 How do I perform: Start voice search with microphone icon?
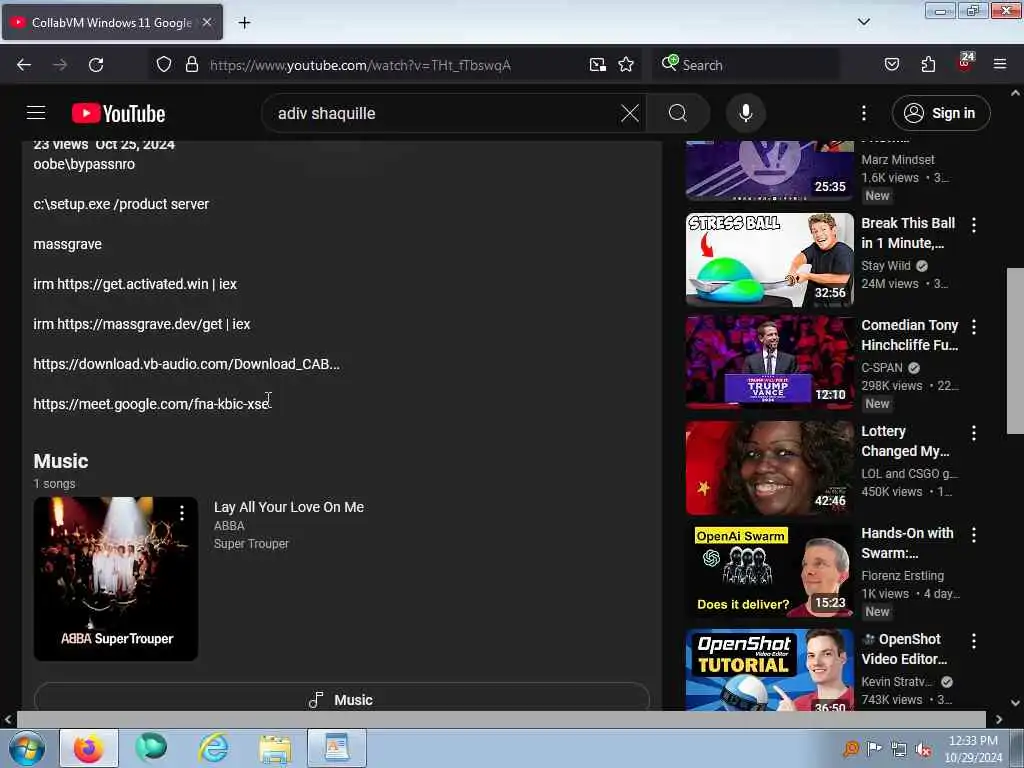(x=746, y=113)
